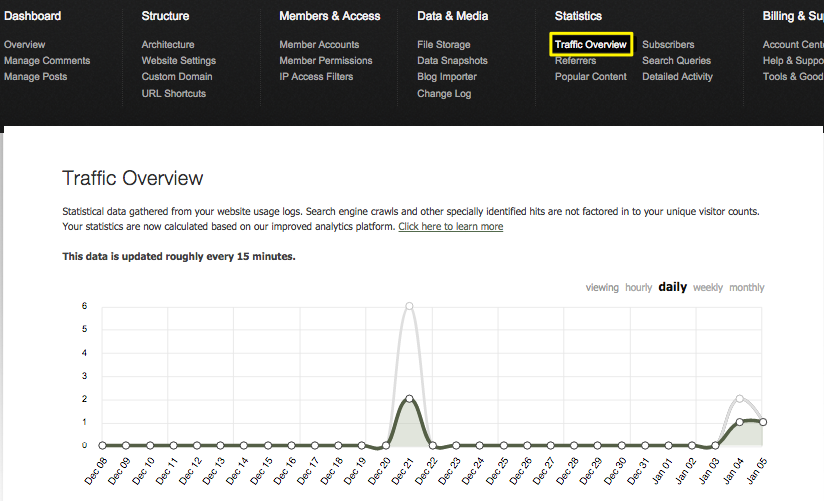Switch chart to hourly view

638,288
